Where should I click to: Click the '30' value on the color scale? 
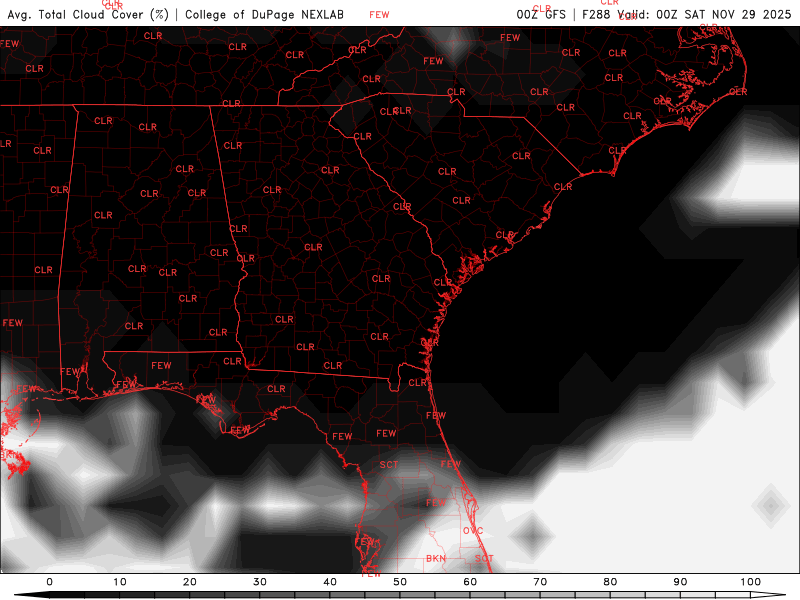pos(260,582)
